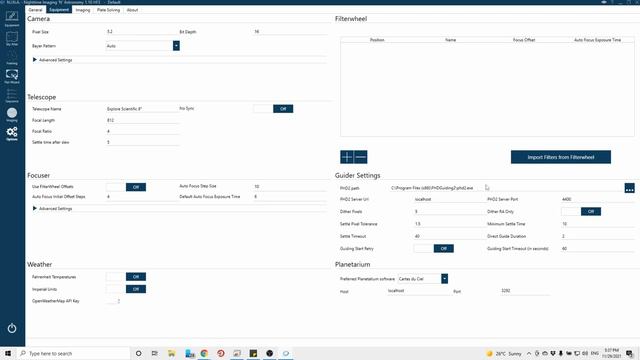640x360 pixels.
Task: Select the Options gear icon in sidebar
Action: (x=12, y=133)
